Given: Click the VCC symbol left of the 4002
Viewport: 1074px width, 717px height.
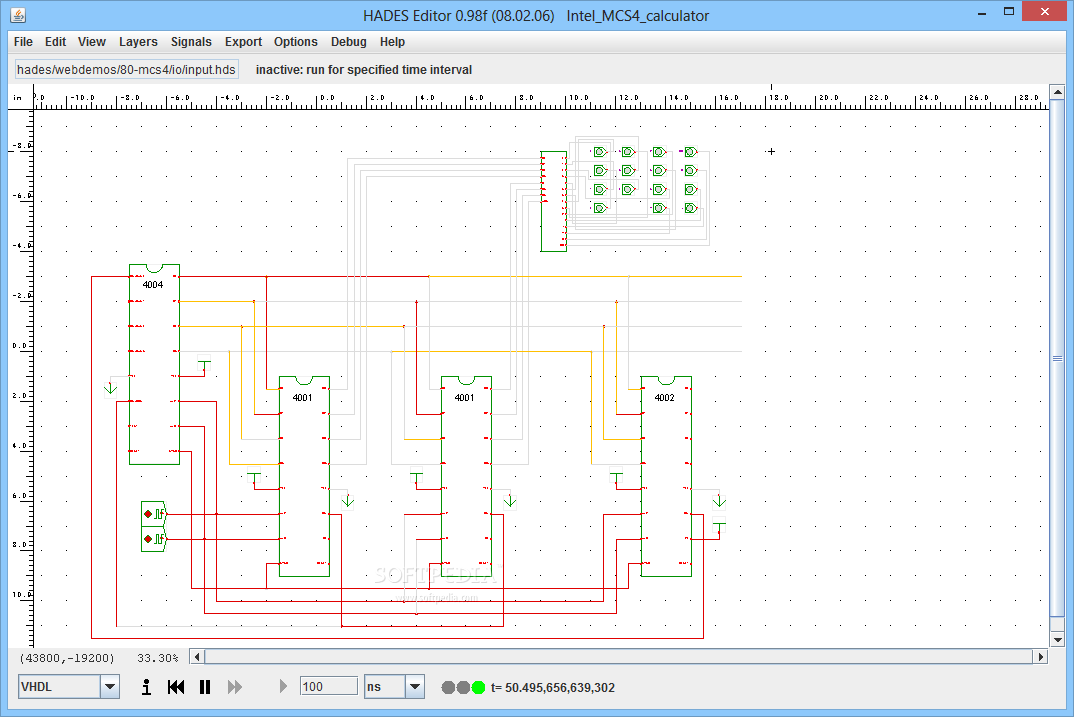Looking at the screenshot, I should pyautogui.click(x=616, y=476).
